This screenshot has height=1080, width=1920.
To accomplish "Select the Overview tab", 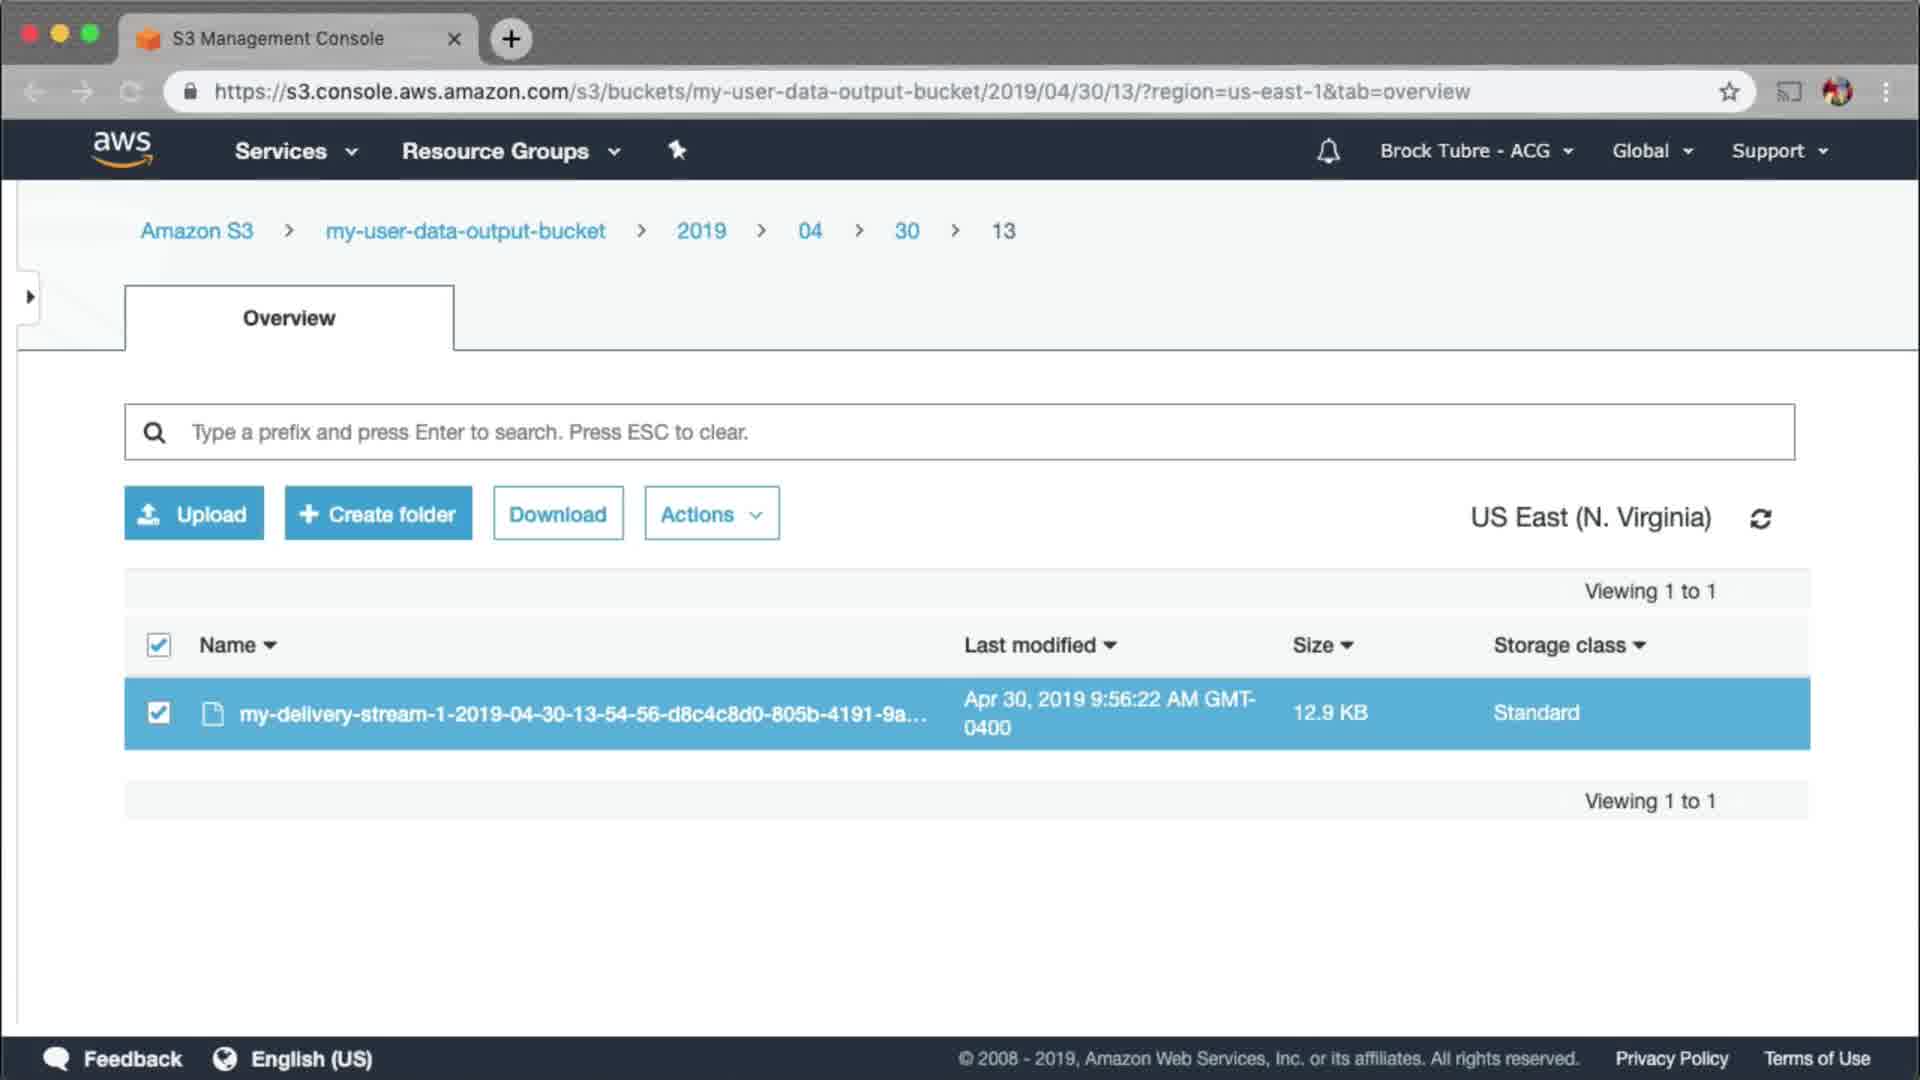I will point(289,318).
